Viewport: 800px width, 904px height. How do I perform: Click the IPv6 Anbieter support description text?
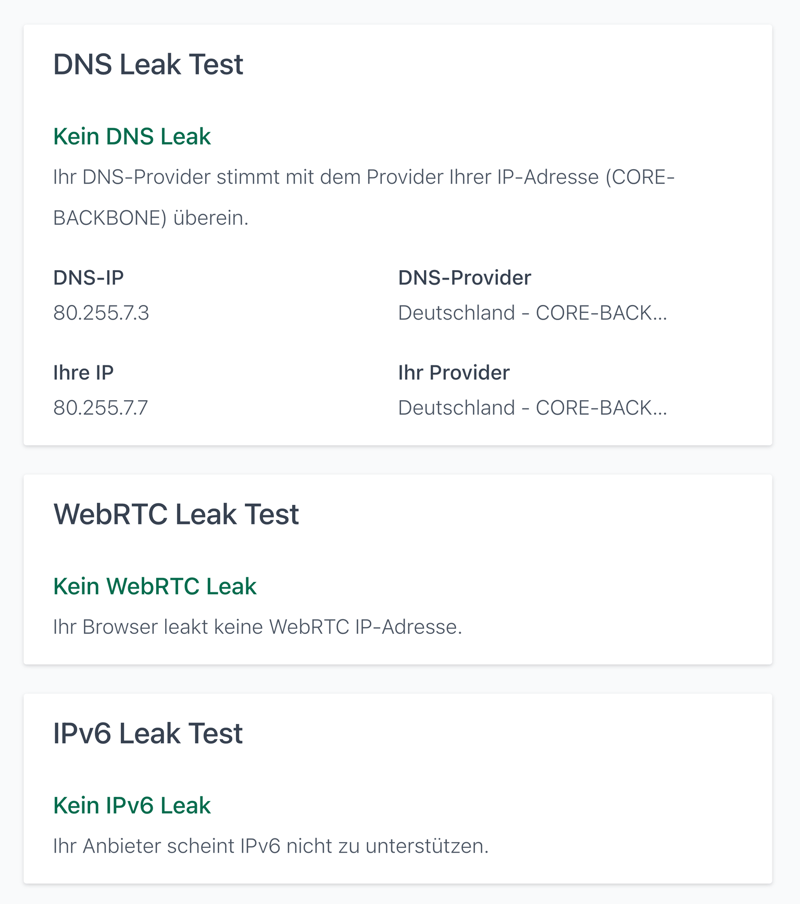(270, 847)
